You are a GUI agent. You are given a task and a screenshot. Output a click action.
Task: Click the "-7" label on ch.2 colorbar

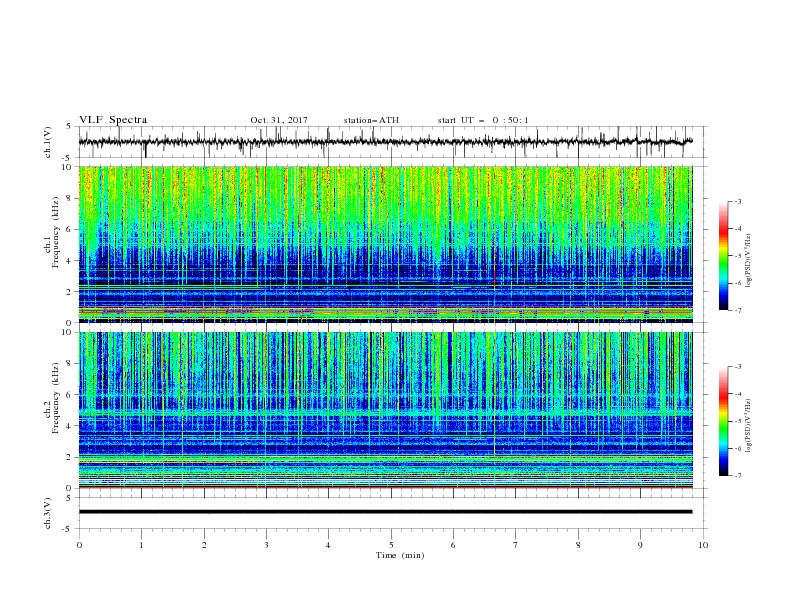click(738, 476)
